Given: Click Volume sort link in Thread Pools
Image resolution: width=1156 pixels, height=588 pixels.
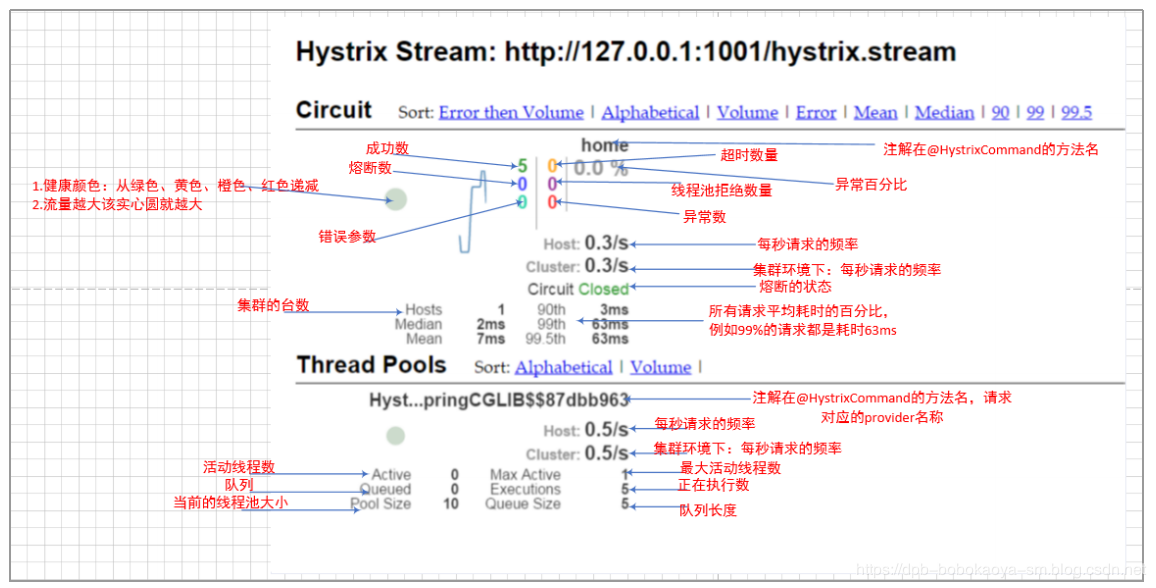Looking at the screenshot, I should point(661,367).
